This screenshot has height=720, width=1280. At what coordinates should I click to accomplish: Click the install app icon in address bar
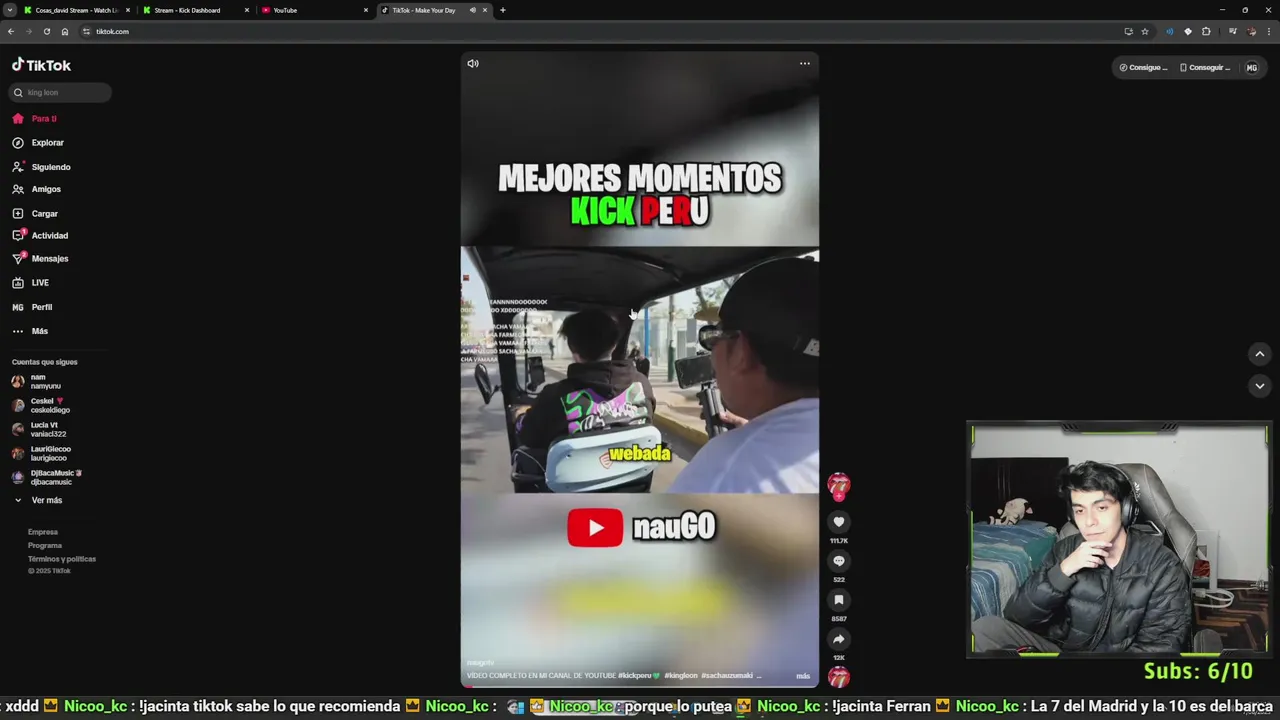tap(1128, 31)
